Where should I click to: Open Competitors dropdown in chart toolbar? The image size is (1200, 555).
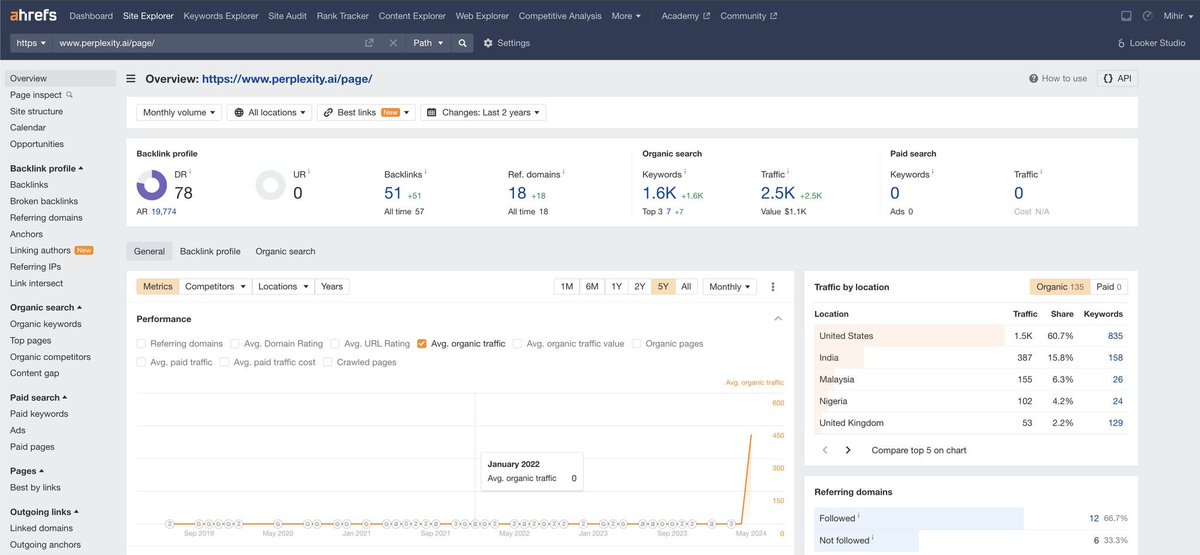[216, 287]
